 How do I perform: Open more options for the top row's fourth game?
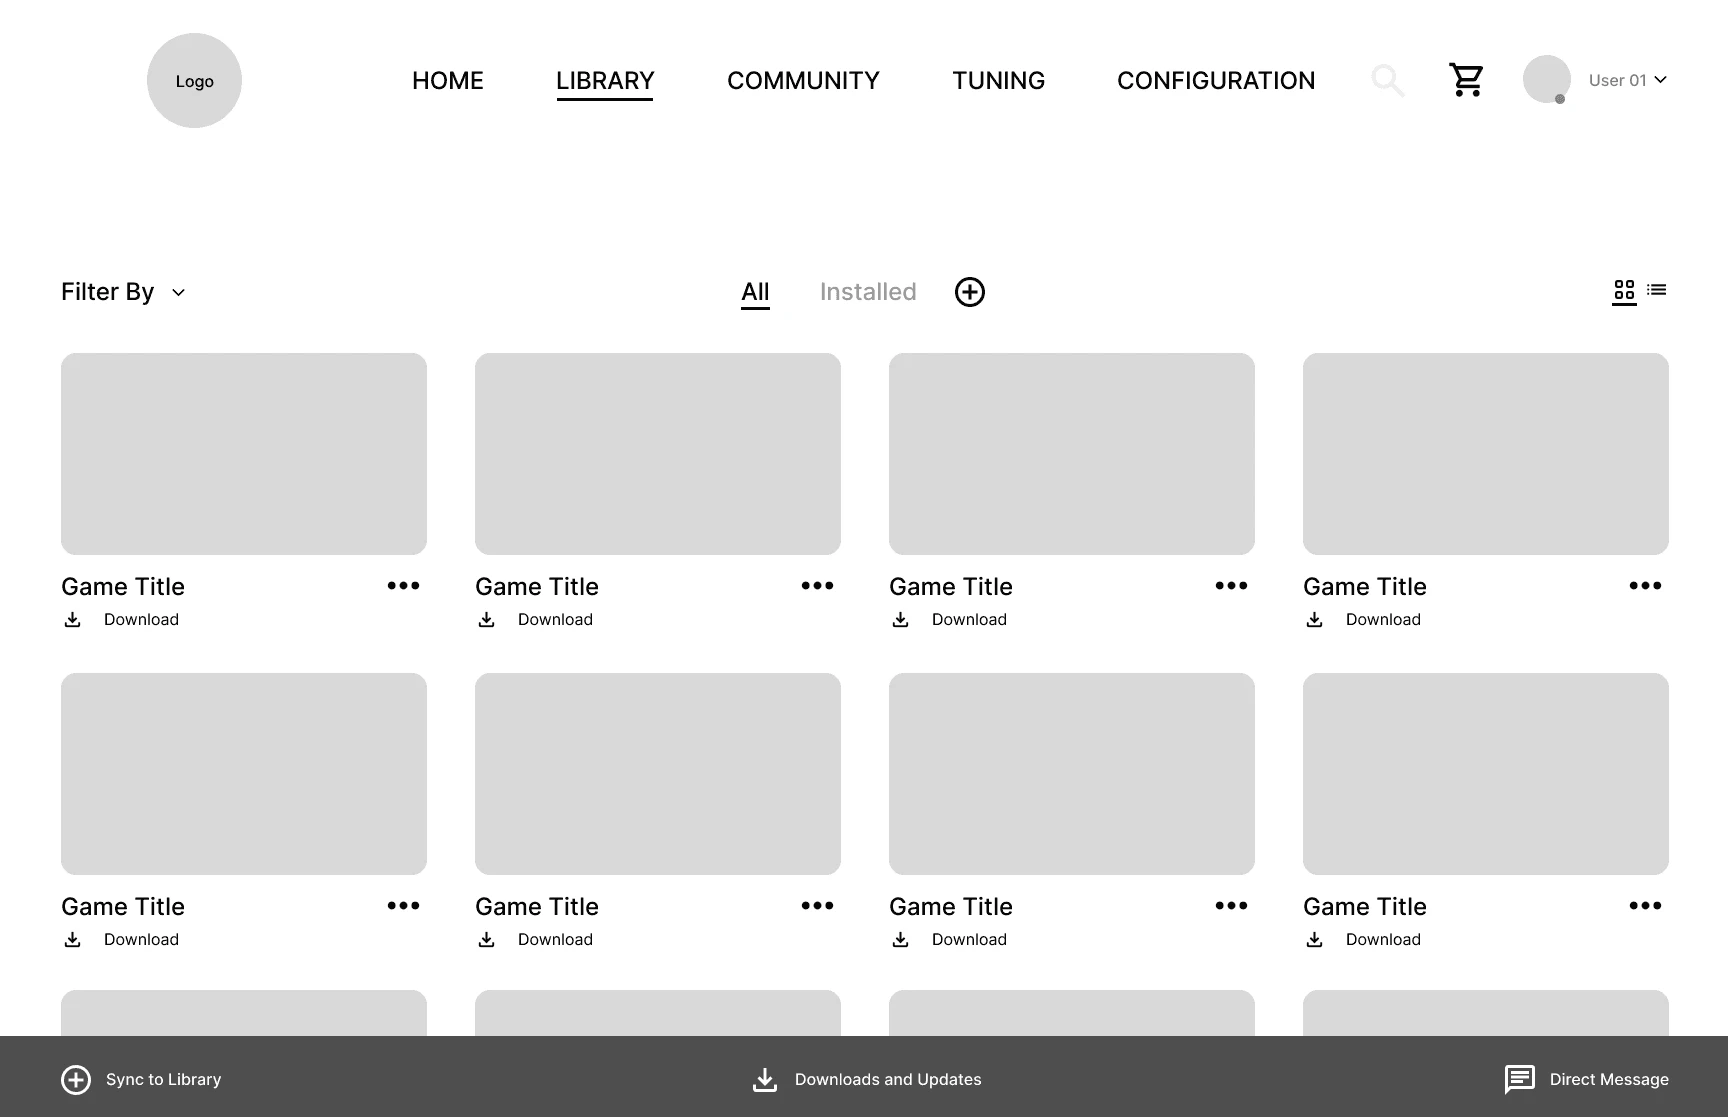click(x=1645, y=586)
